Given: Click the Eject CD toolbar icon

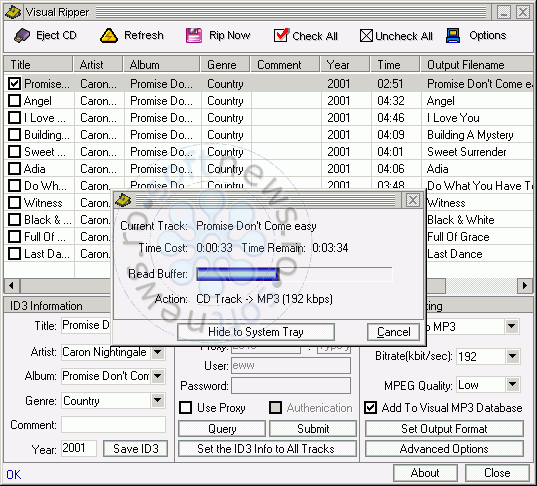Looking at the screenshot, I should [22, 35].
